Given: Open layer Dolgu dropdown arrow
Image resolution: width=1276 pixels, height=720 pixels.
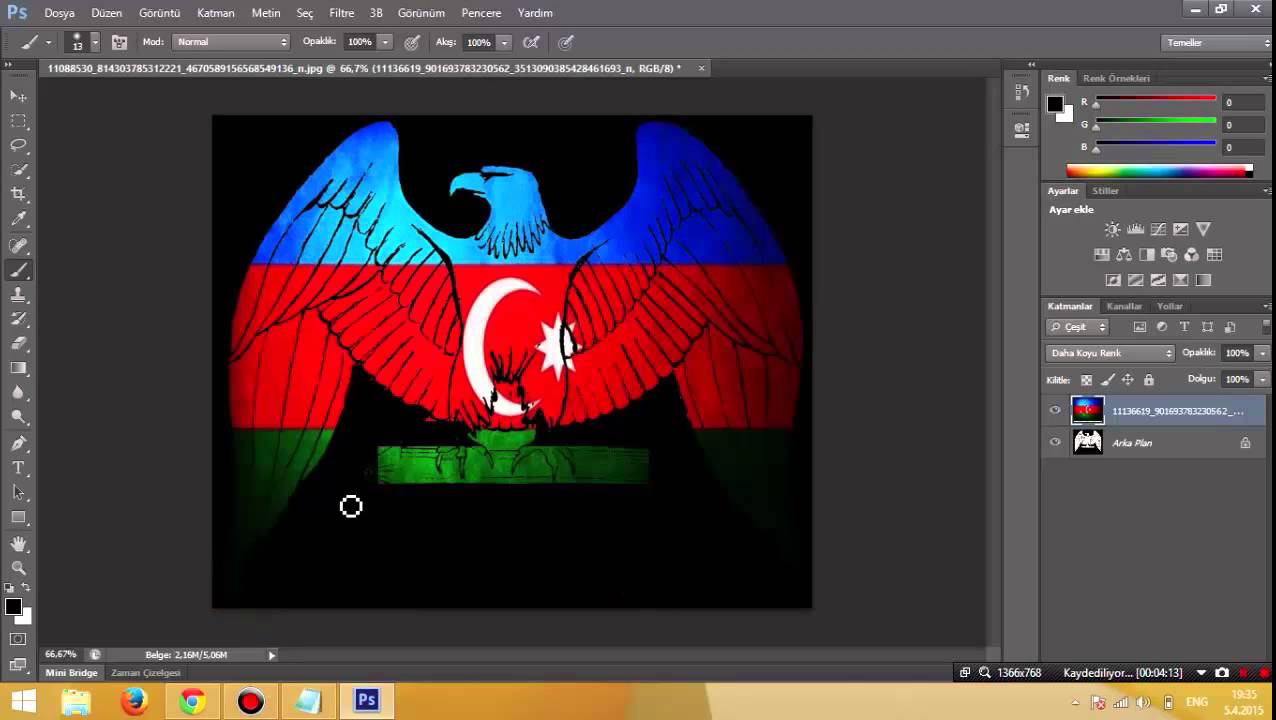Looking at the screenshot, I should coord(1262,380).
